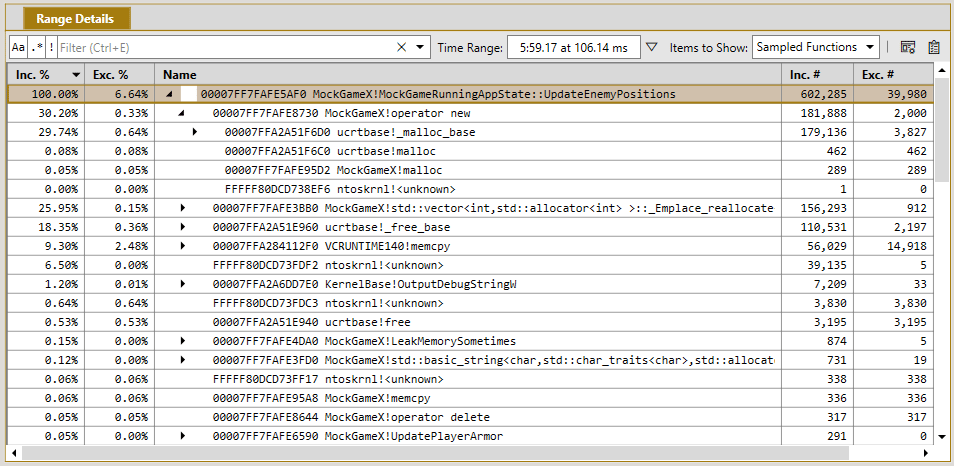Open the filter history dropdown arrow

(420, 47)
